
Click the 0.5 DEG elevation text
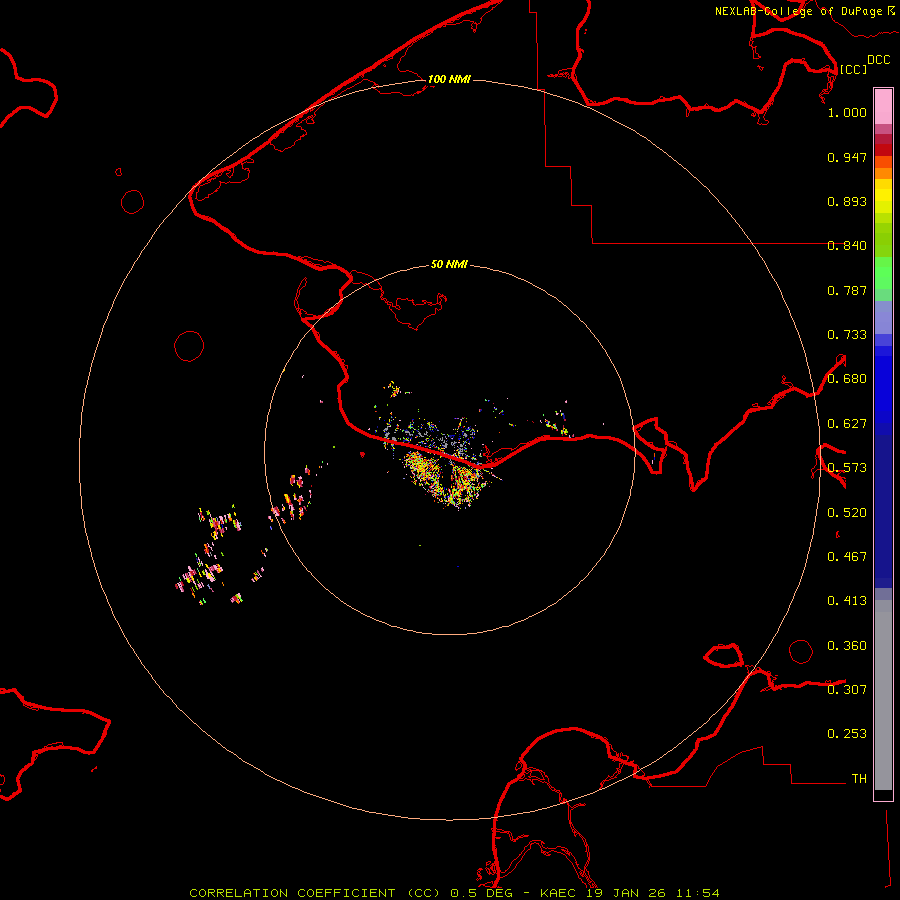coord(481,893)
